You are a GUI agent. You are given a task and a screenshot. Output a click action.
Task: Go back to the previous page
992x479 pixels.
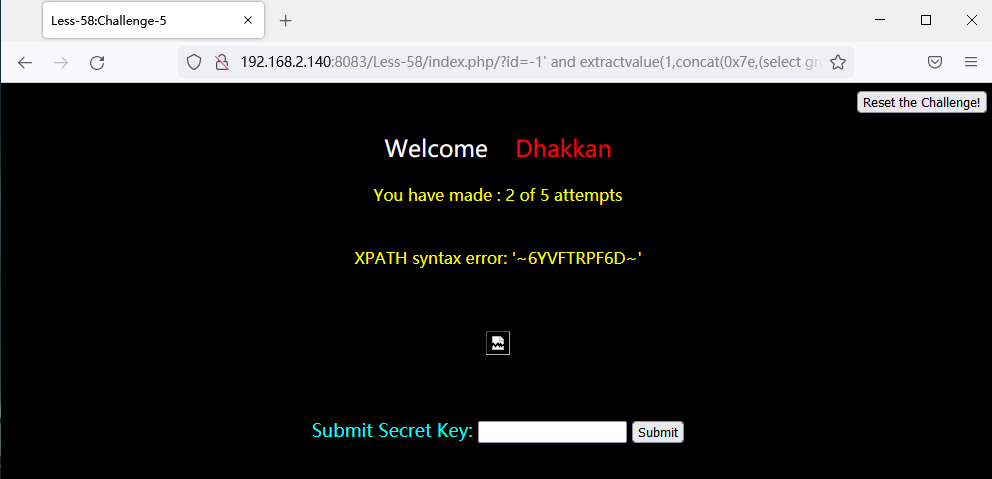pyautogui.click(x=25, y=62)
